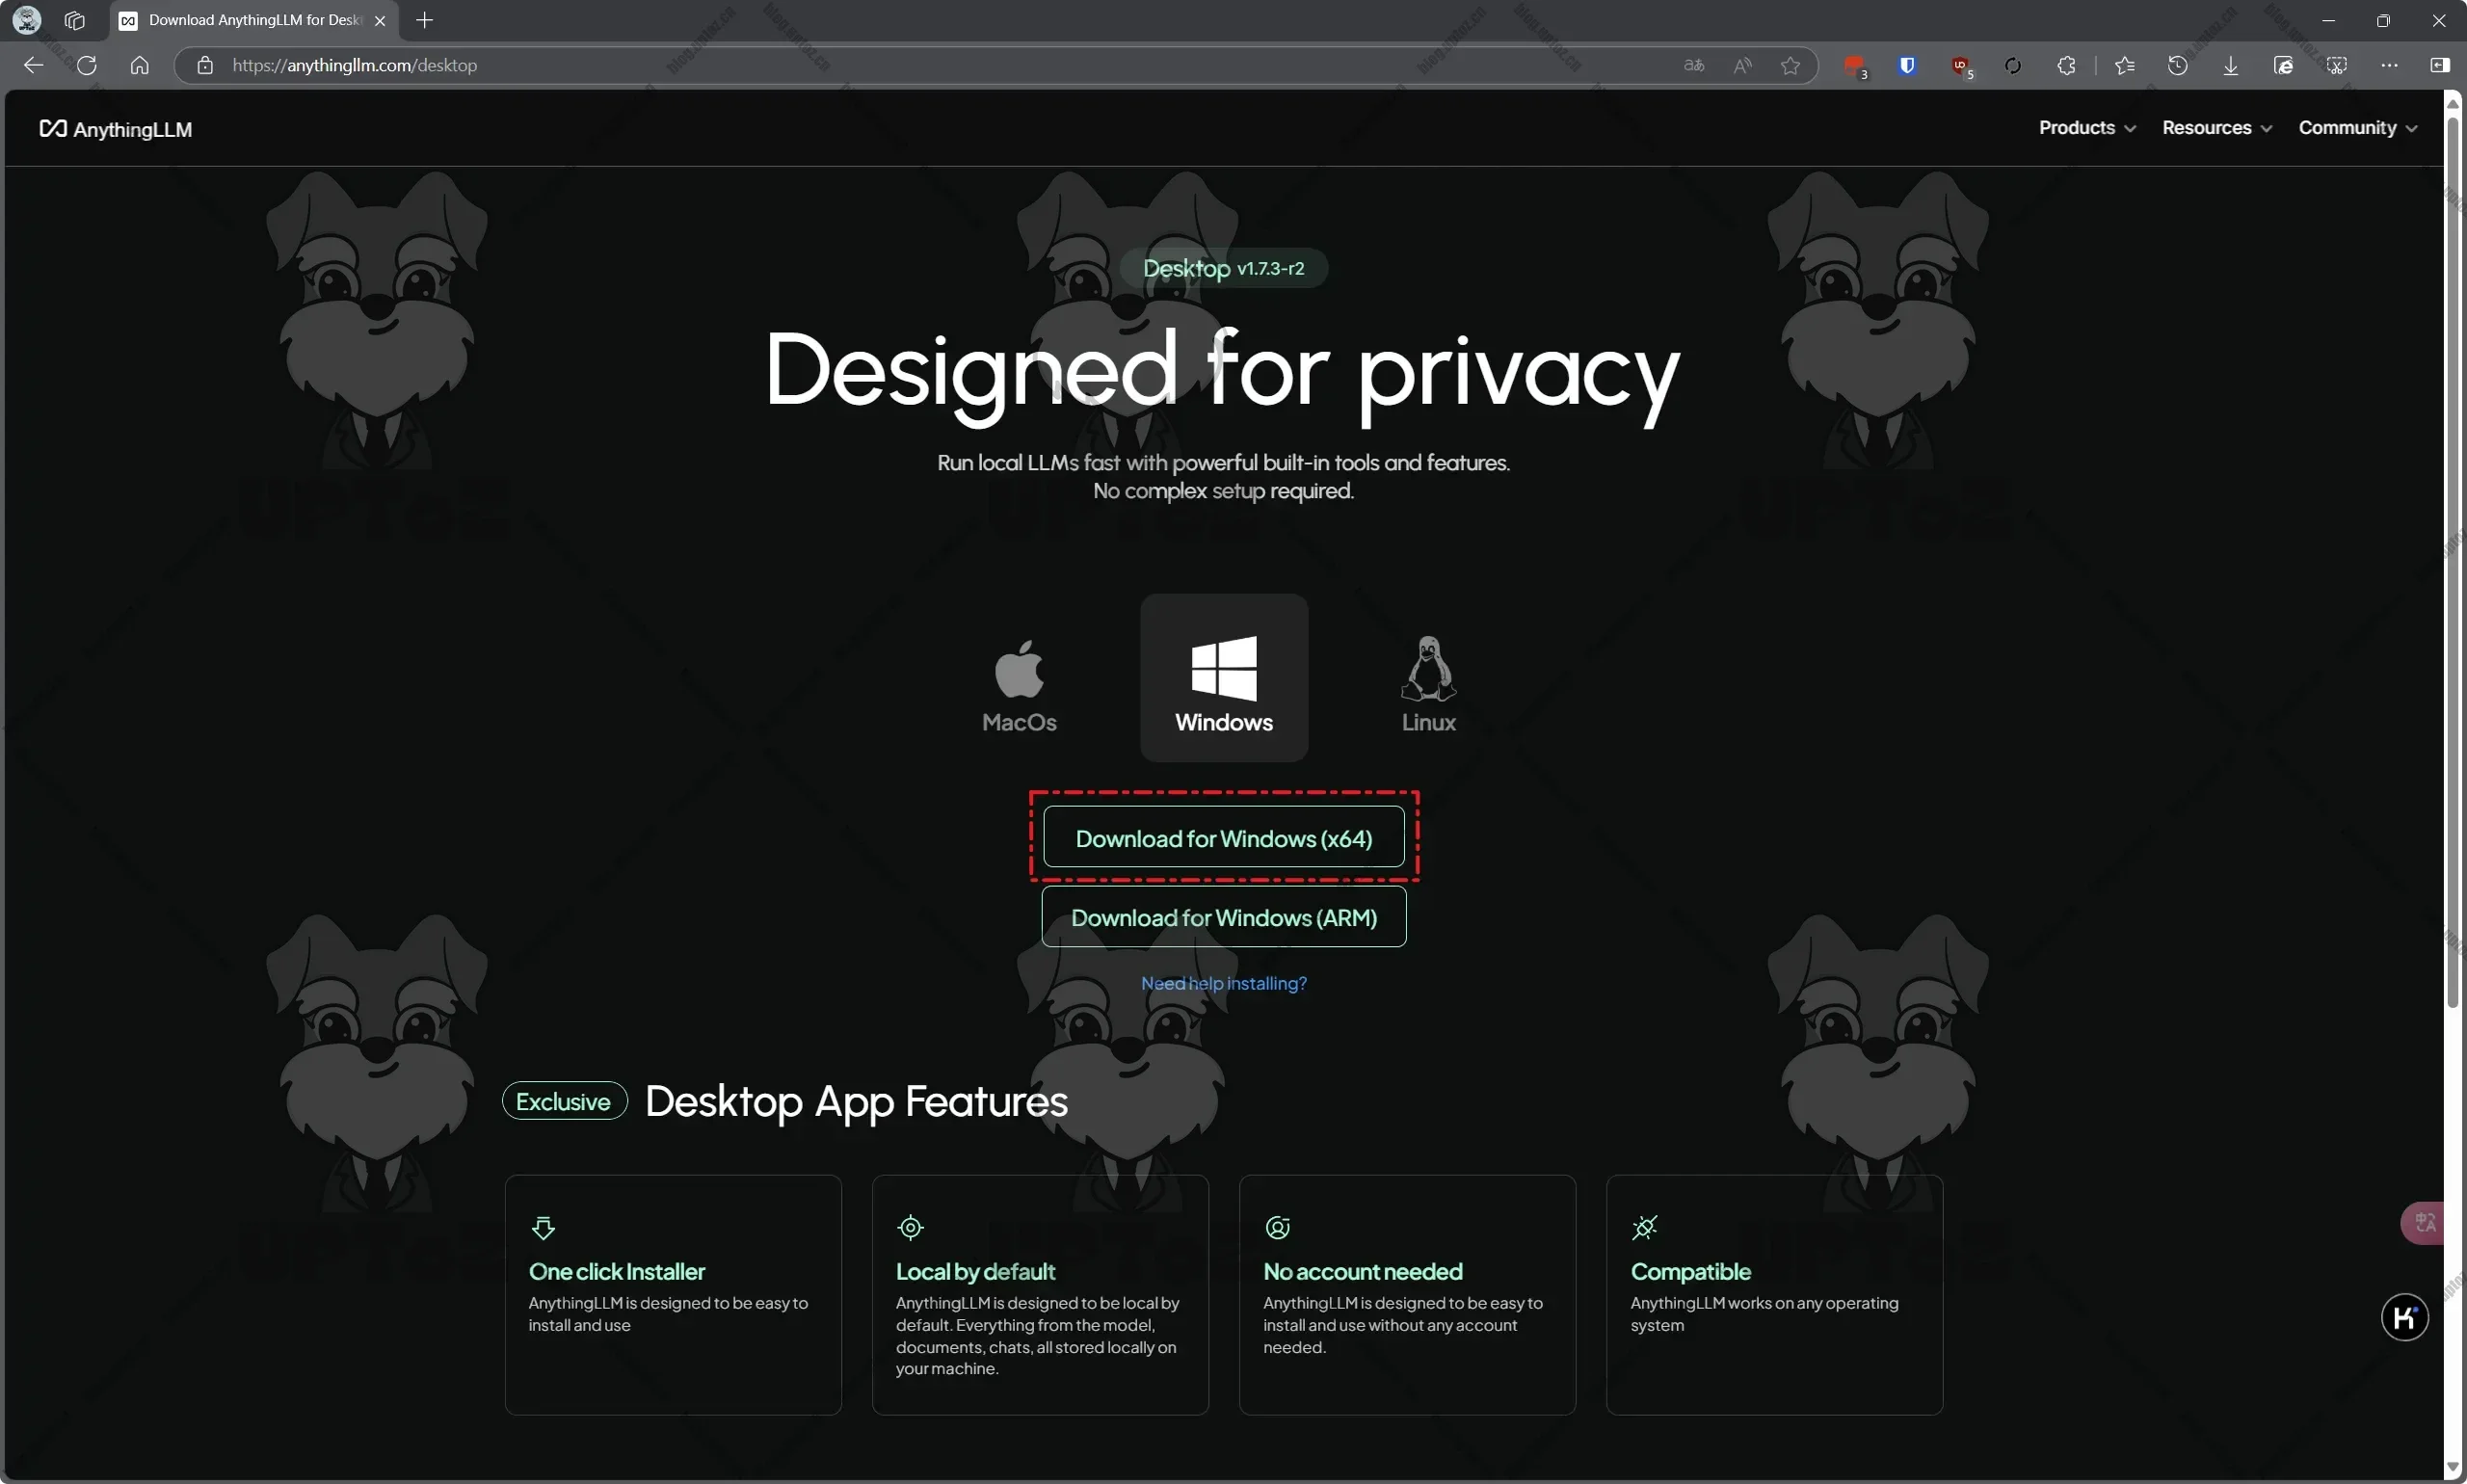2467x1484 pixels.
Task: Start a web capture screenshot
Action: [x=2336, y=65]
